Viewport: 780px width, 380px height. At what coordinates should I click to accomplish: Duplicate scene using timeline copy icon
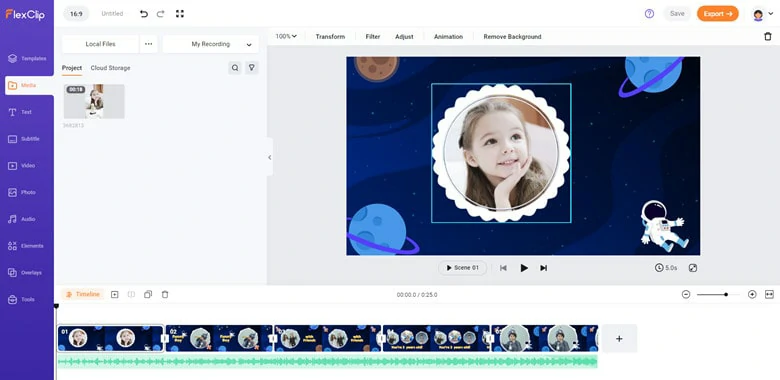(148, 294)
